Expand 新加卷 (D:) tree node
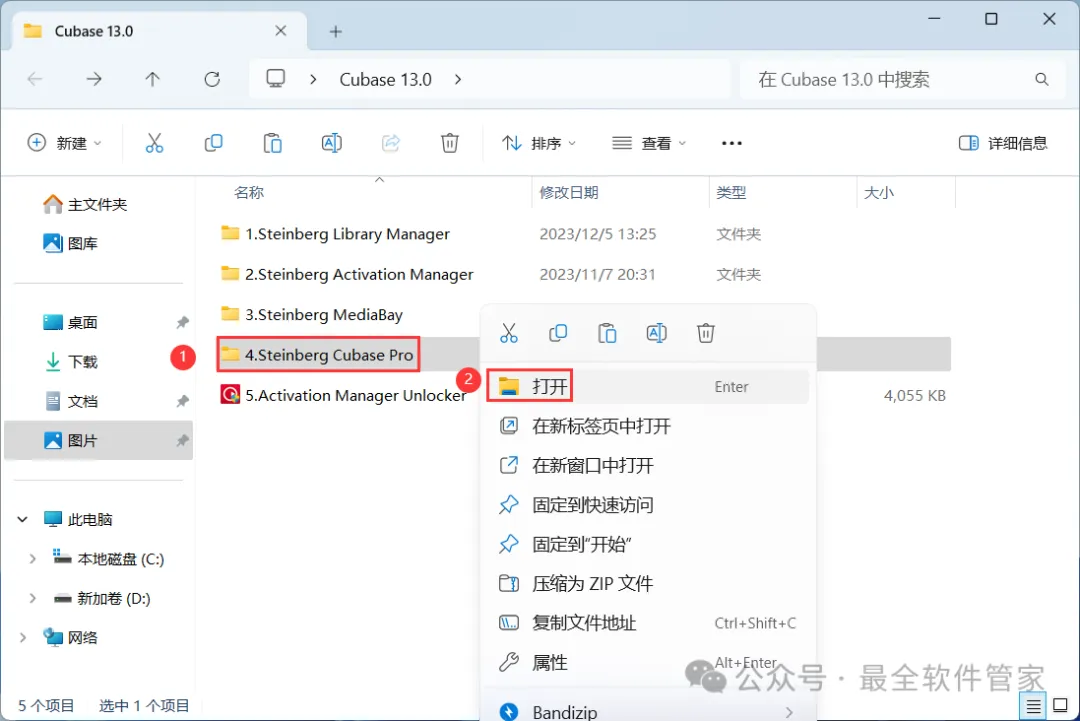Viewport: 1080px width, 721px height. click(32, 598)
